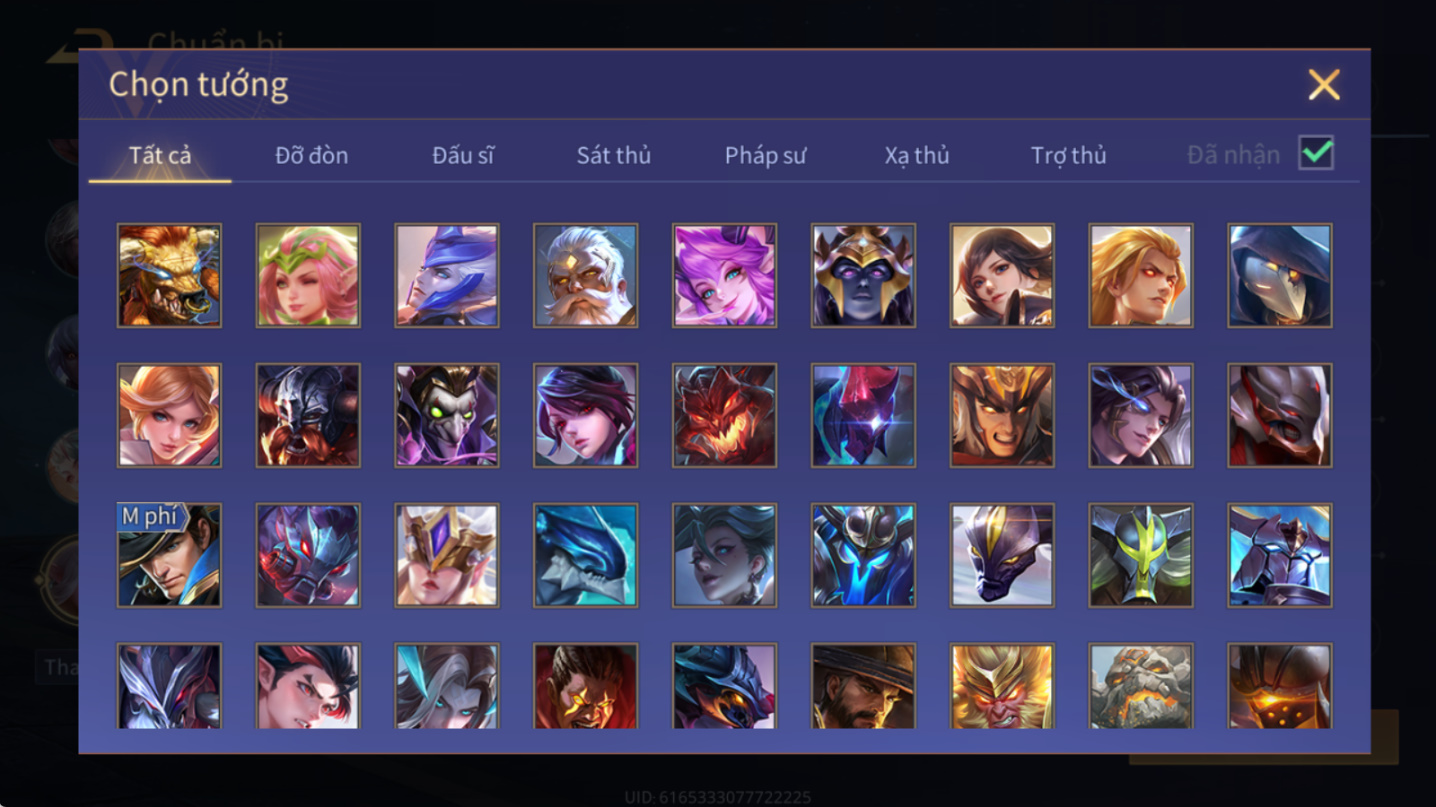Select the golden monkey king hero
Image resolution: width=1436 pixels, height=807 pixels.
1002,686
